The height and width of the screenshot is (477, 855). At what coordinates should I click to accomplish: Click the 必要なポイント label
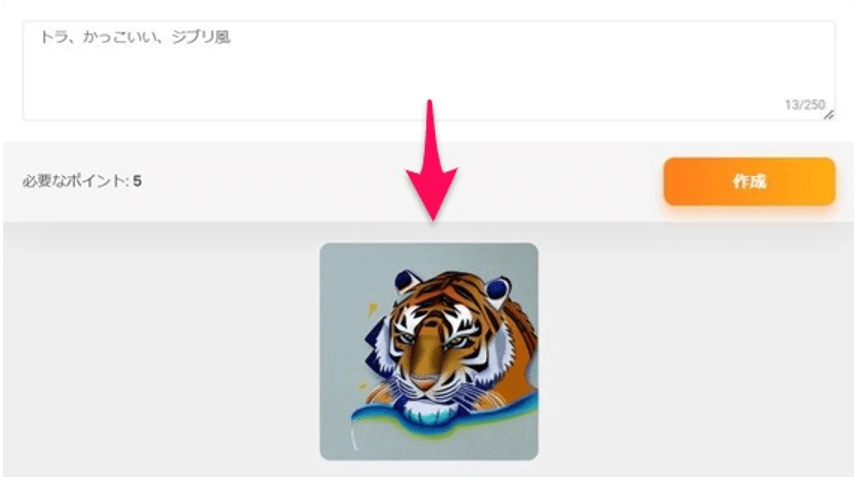point(75,181)
